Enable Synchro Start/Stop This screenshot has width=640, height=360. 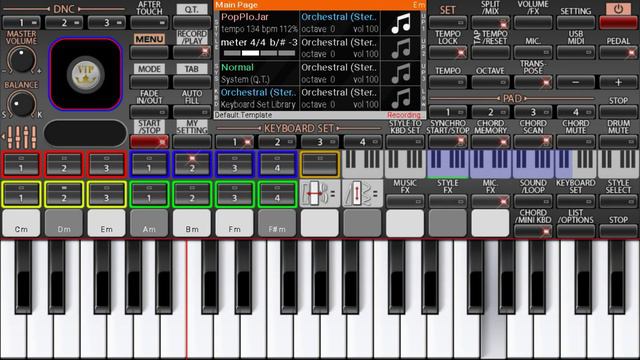[448, 142]
